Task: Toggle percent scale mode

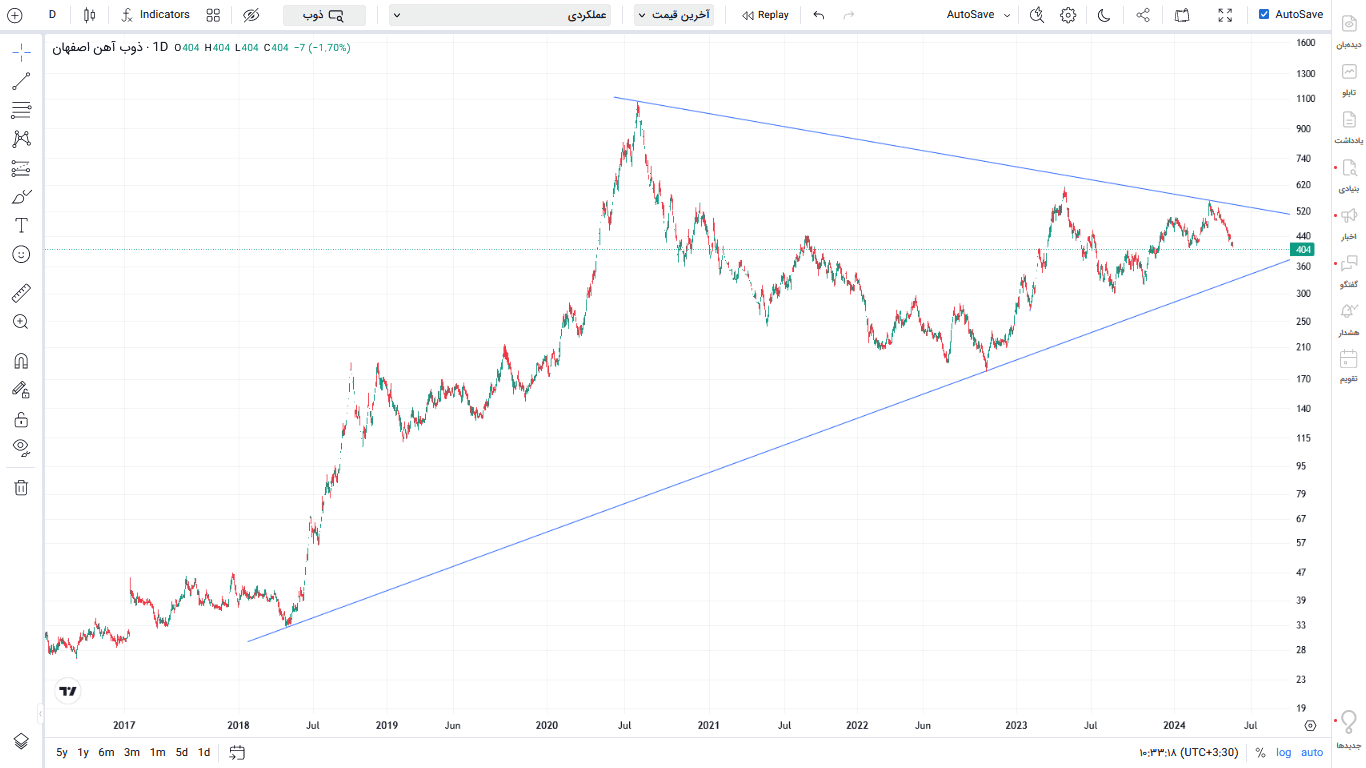Action: tap(1260, 752)
